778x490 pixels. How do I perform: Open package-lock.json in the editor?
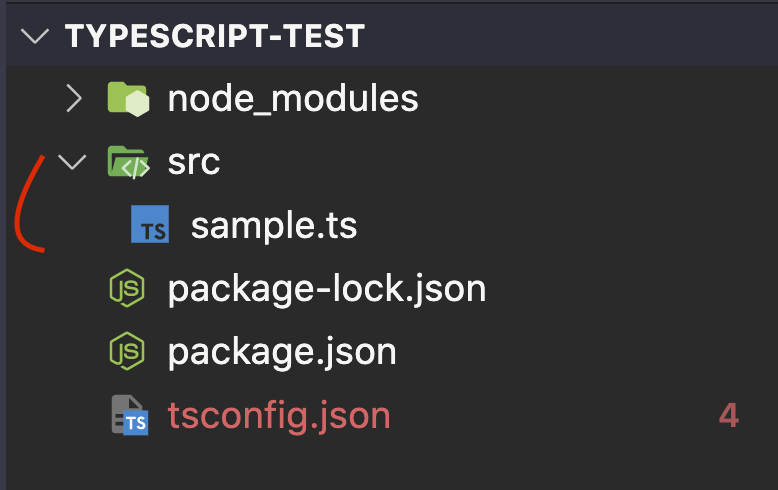point(326,289)
